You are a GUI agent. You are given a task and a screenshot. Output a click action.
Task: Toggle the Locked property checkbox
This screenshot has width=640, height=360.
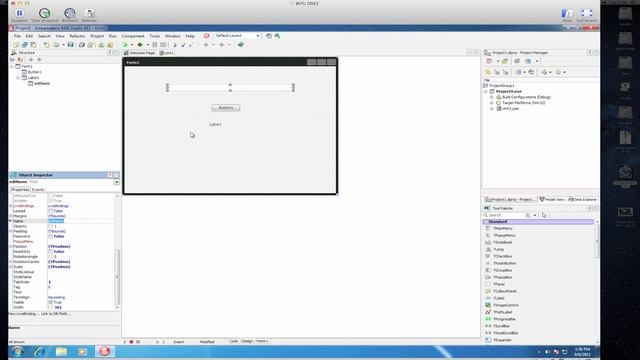pyautogui.click(x=51, y=211)
